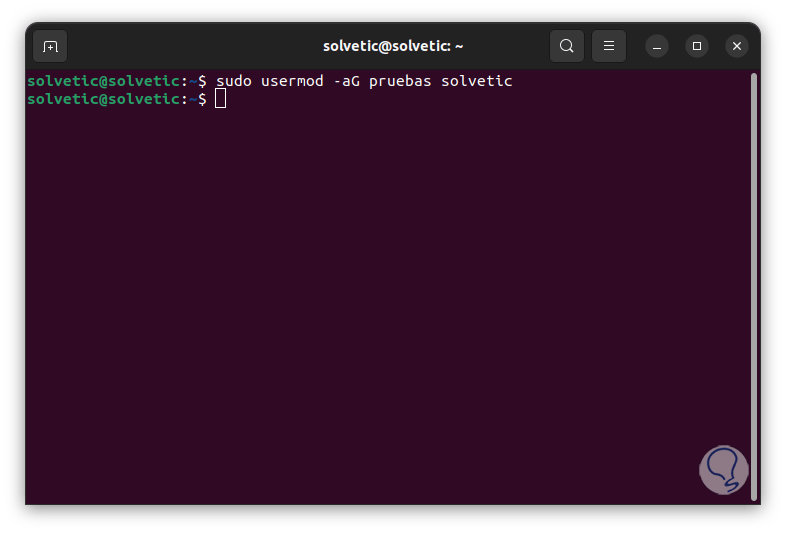
Task: Minimize the terminal window
Action: (657, 46)
